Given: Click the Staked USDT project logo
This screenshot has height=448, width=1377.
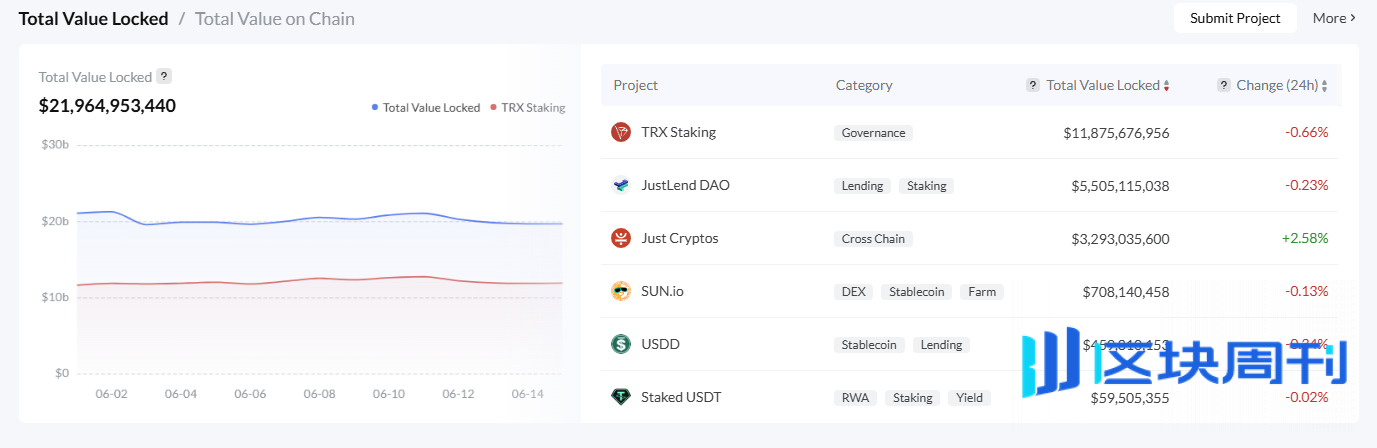Looking at the screenshot, I should (621, 397).
